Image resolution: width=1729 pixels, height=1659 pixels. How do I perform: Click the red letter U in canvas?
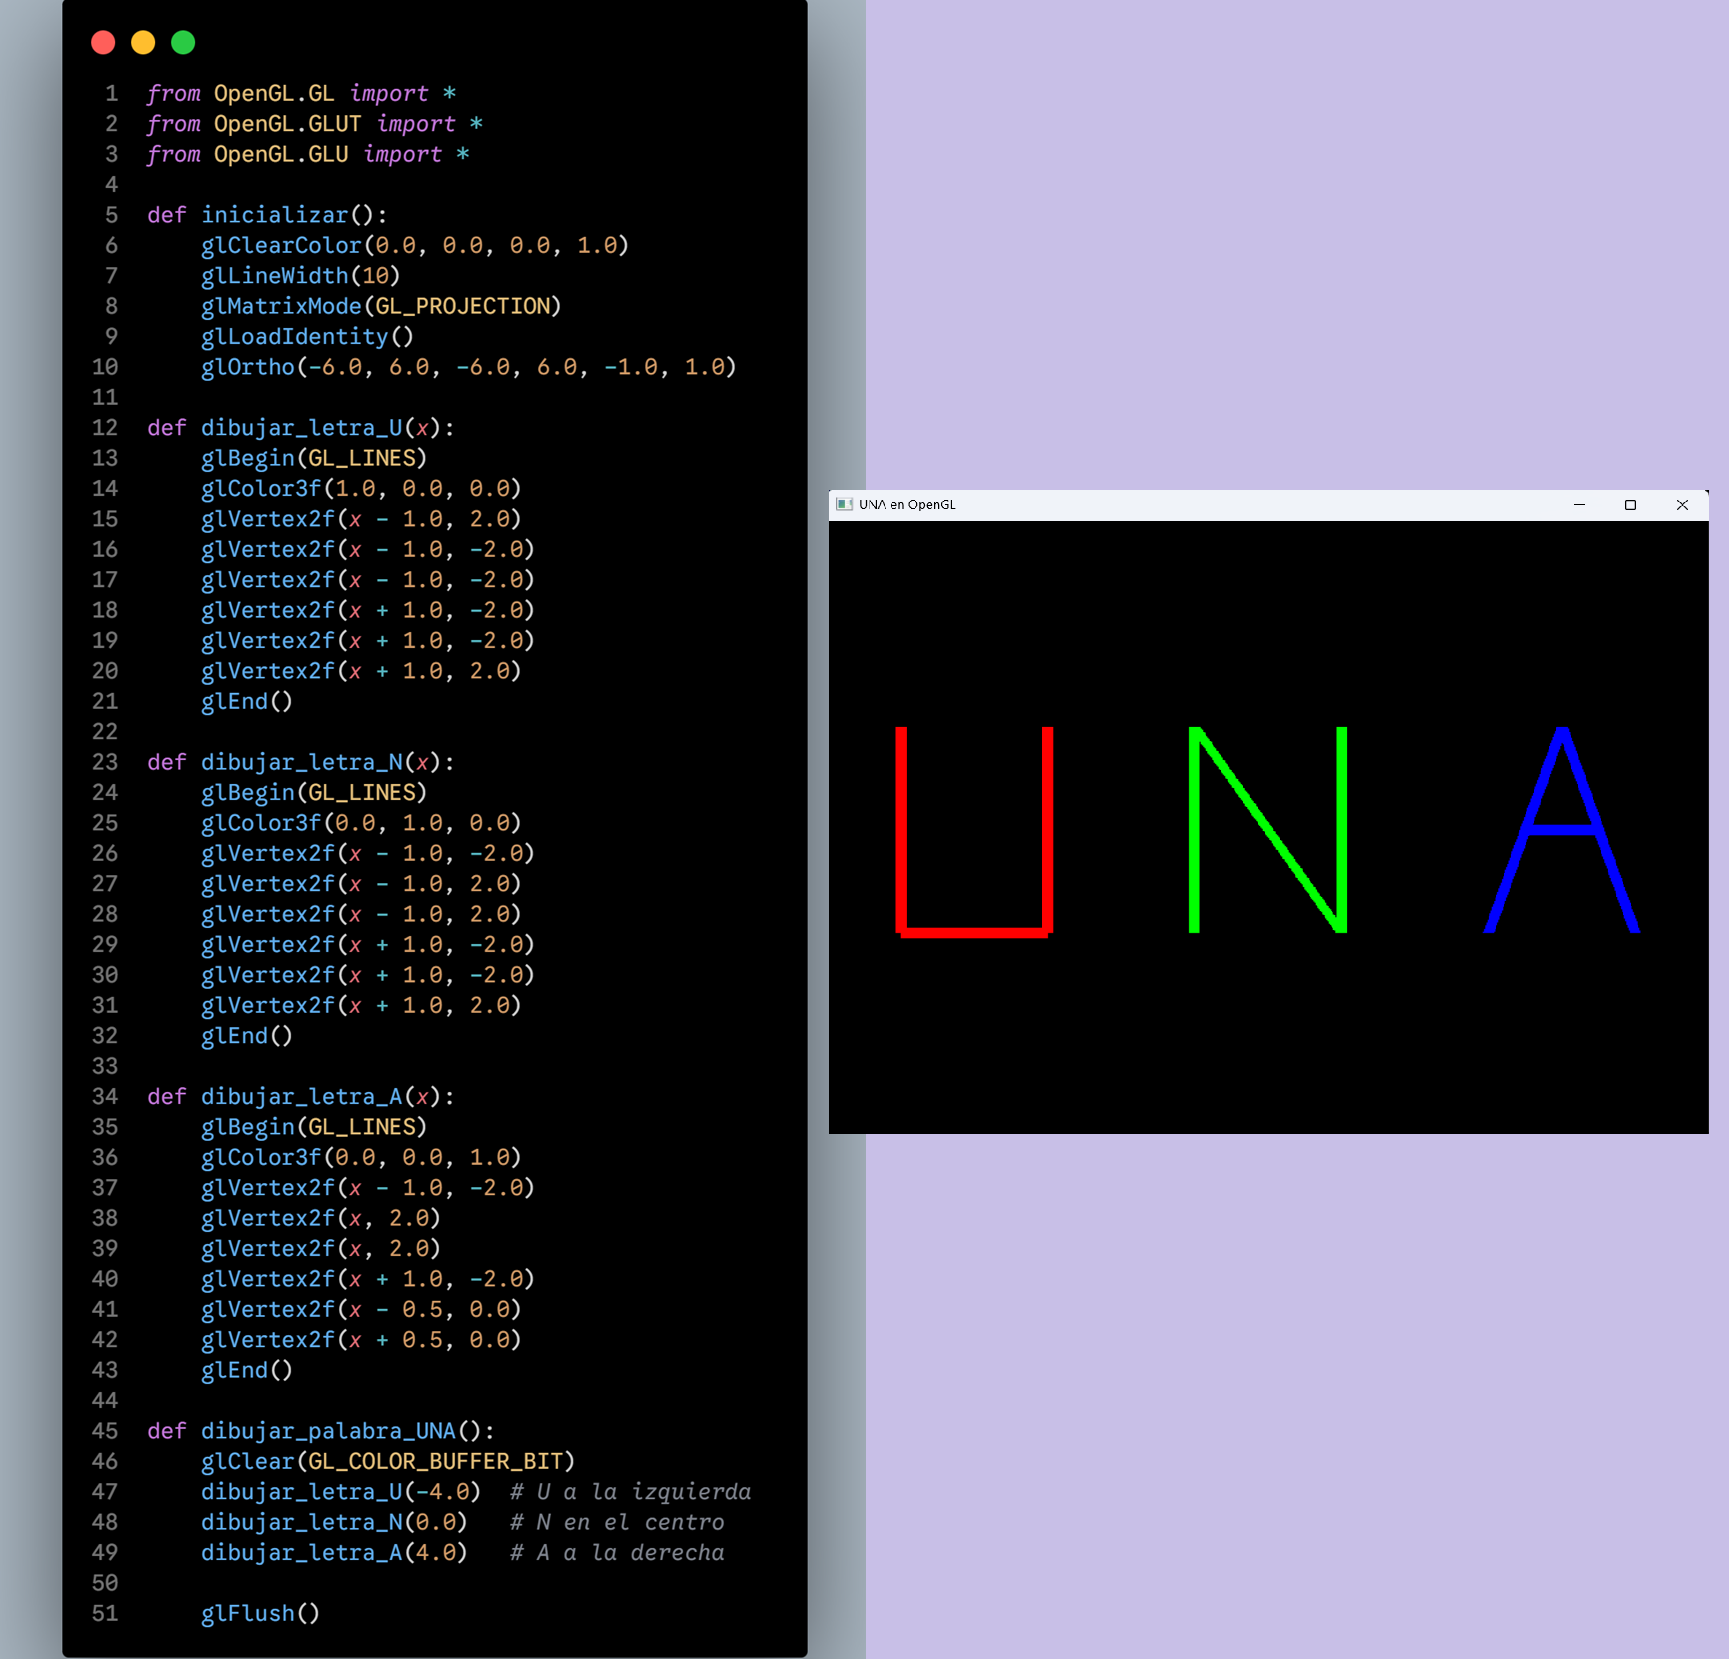902,830
